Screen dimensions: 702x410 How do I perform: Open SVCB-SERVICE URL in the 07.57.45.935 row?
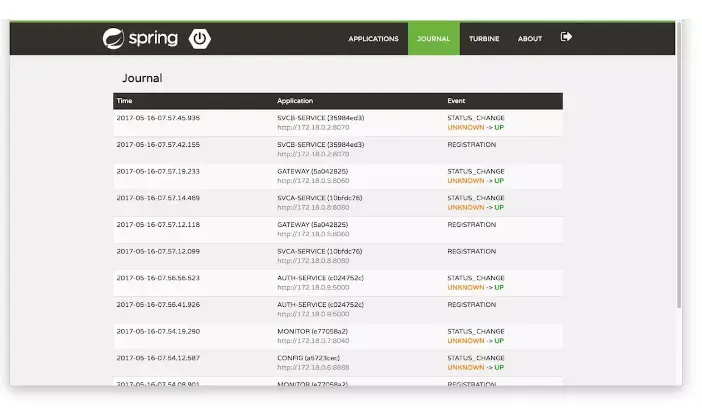313,128
